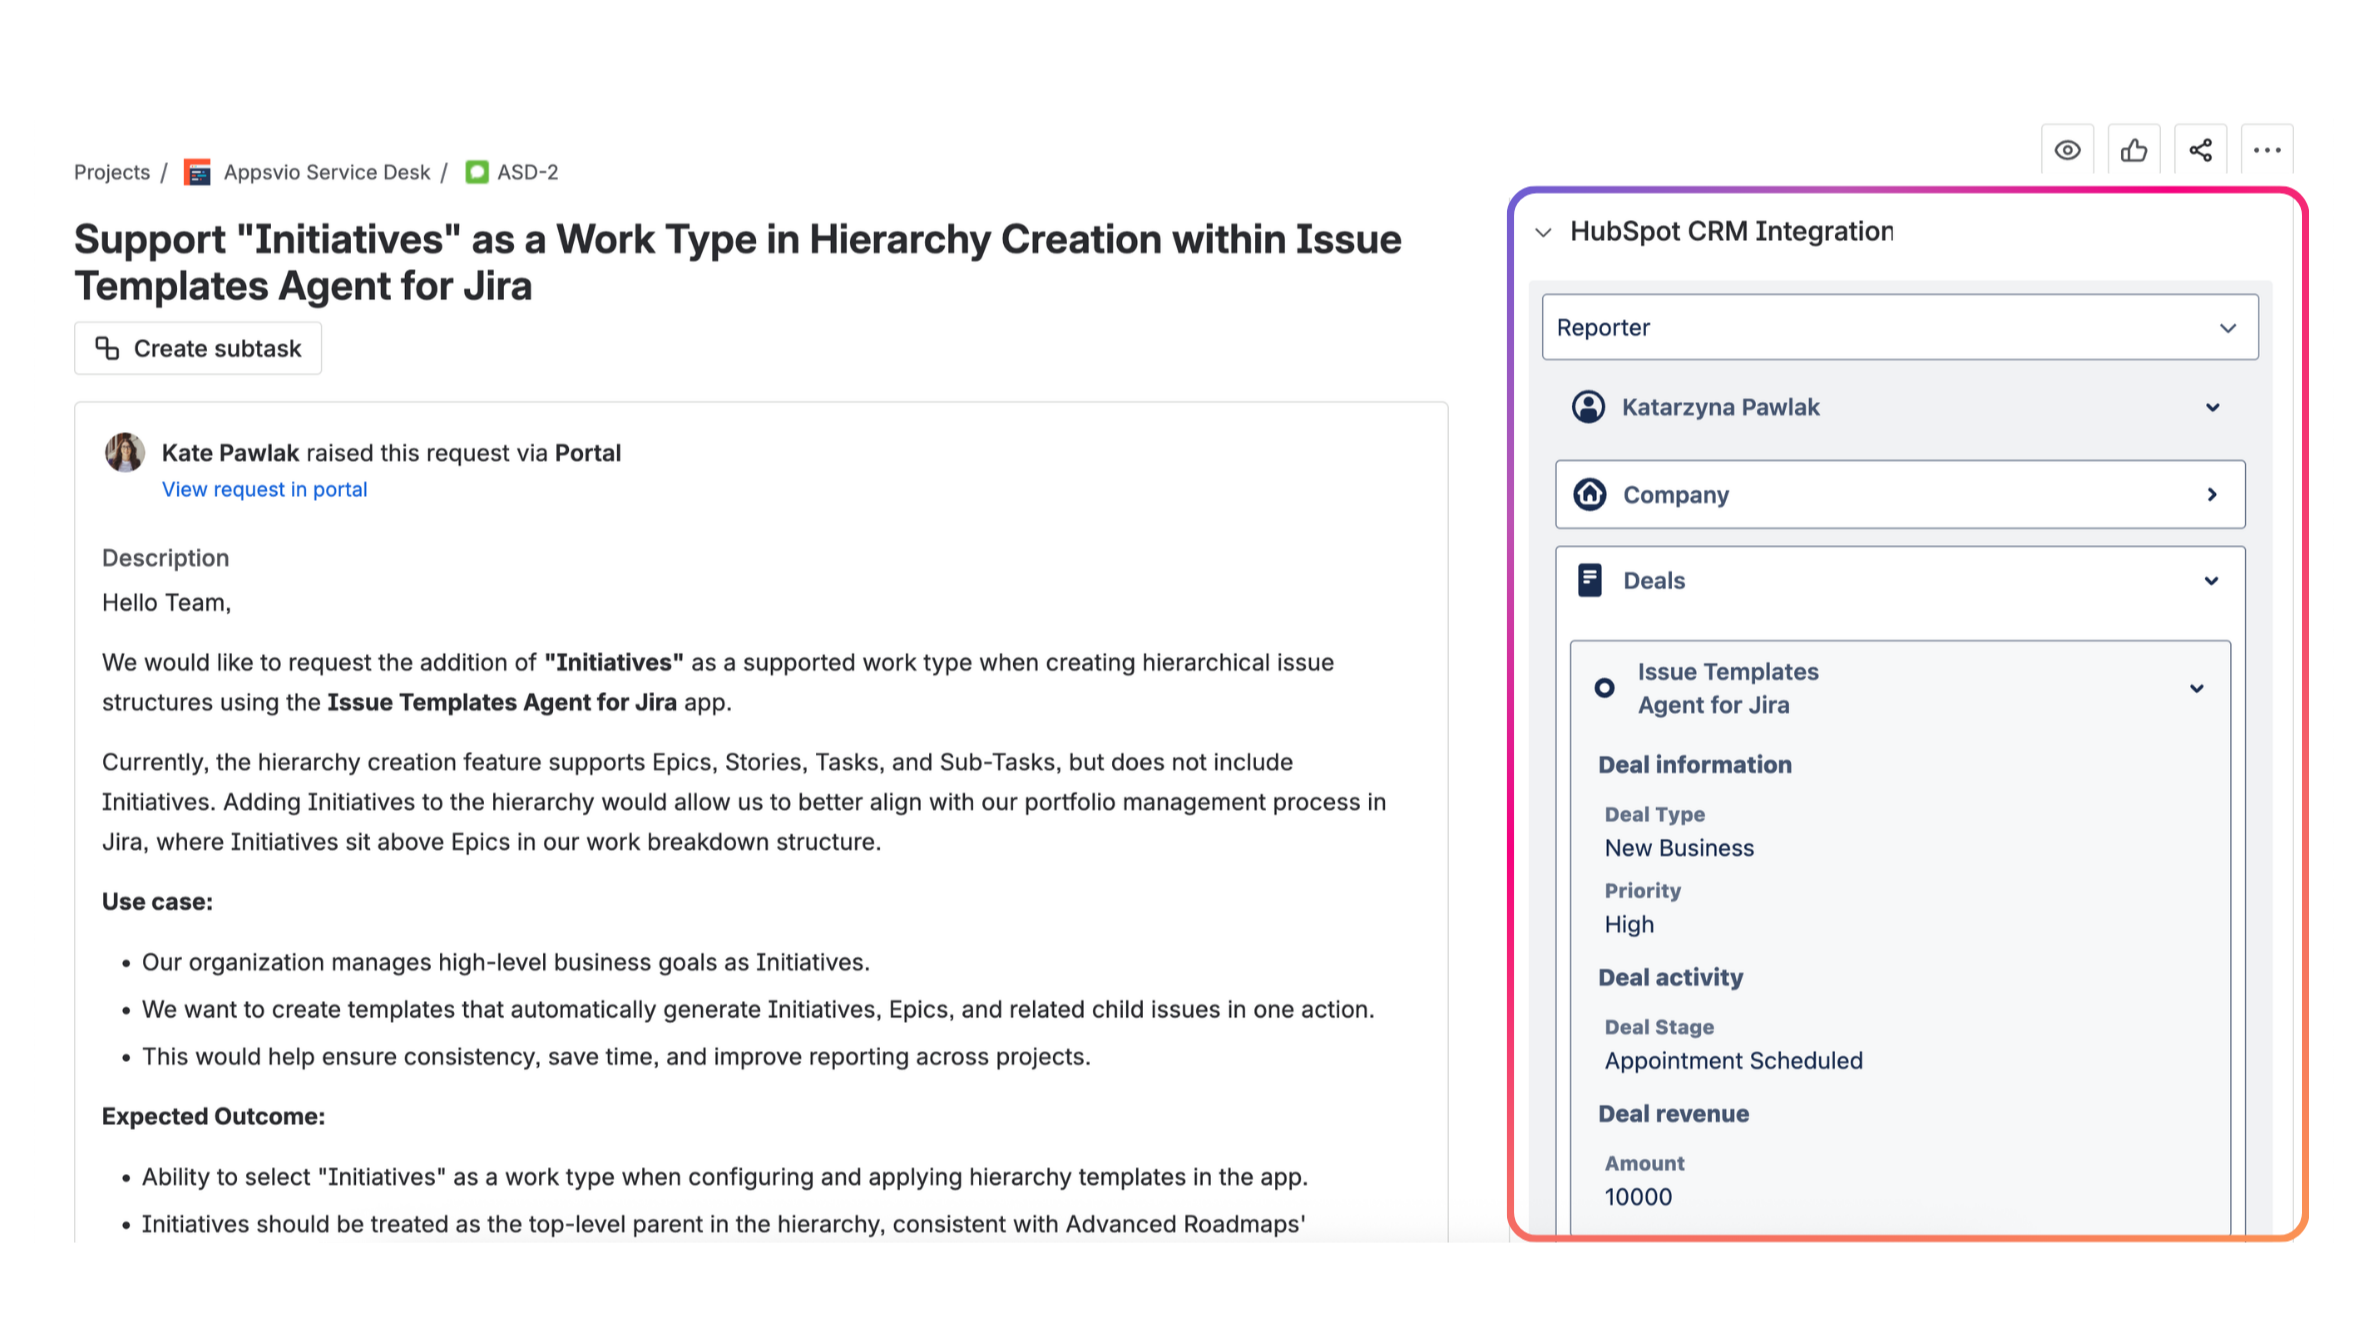Click the thumbs-up vote icon

[2134, 148]
